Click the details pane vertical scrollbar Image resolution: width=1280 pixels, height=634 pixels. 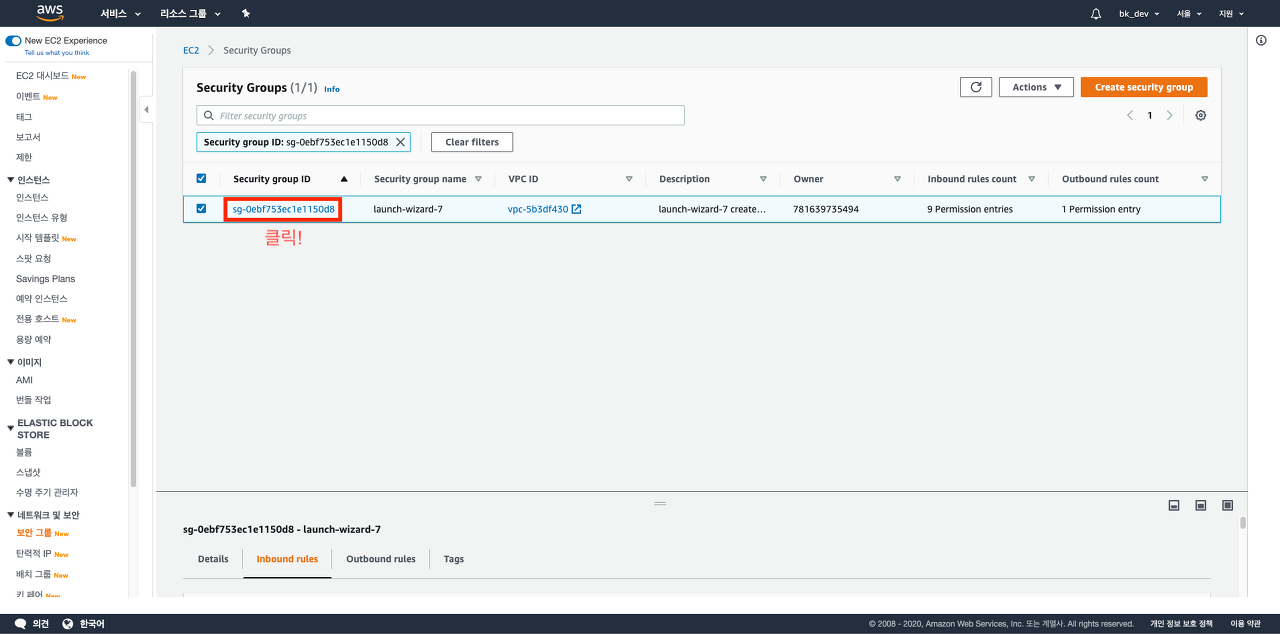tap(1243, 522)
